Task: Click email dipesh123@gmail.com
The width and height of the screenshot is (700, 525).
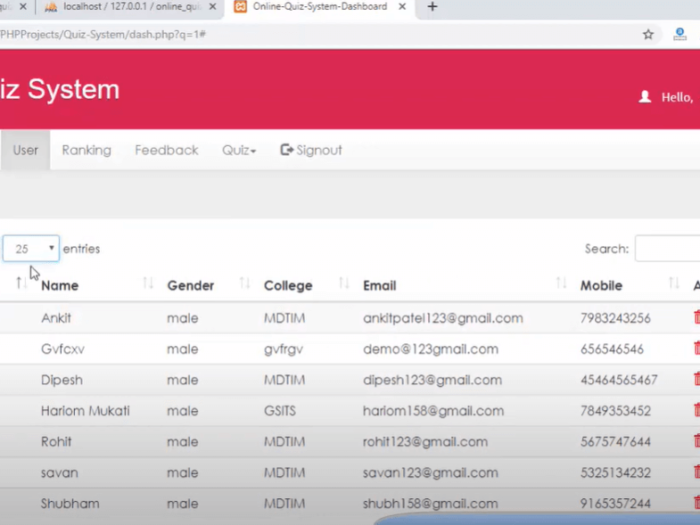Action: pos(432,380)
